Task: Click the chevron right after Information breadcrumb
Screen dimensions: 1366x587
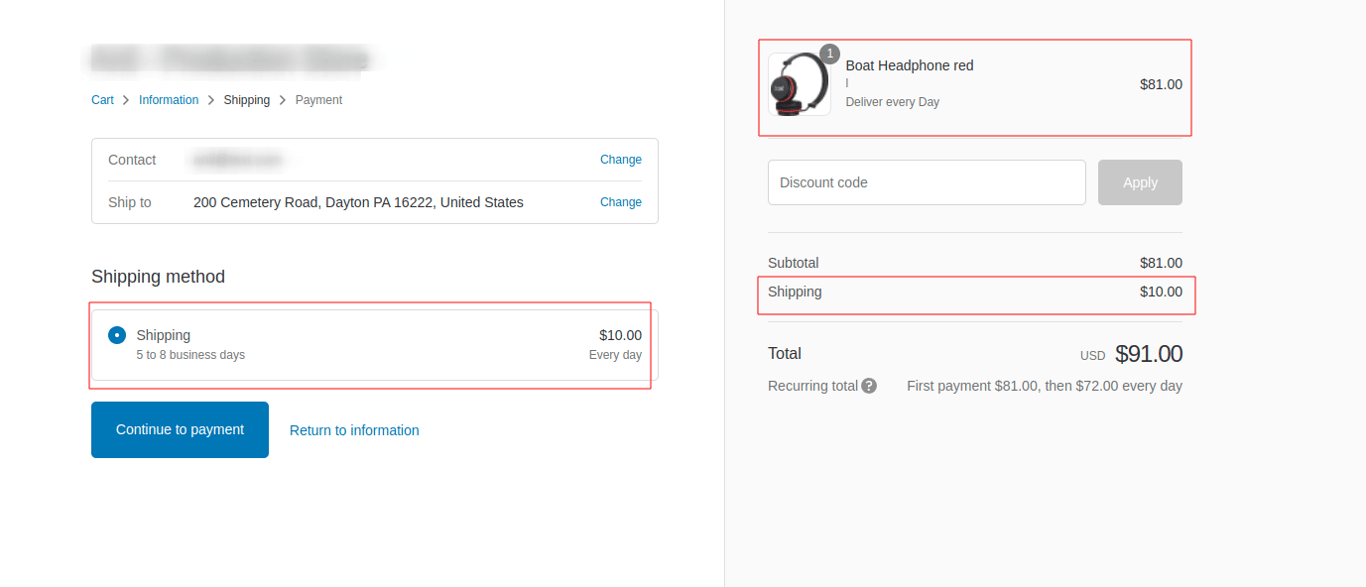Action: (211, 100)
